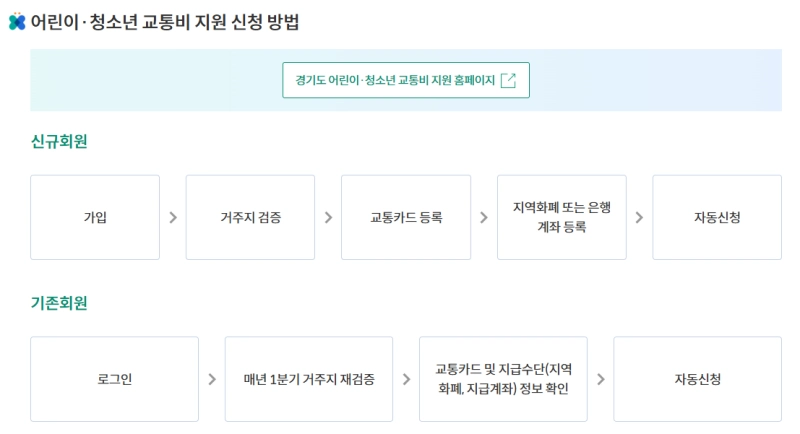The image size is (800, 434).
Task: Open the 경기도 어린이·청소년 교통비 지원 홈페이지 link
Action: [405, 80]
